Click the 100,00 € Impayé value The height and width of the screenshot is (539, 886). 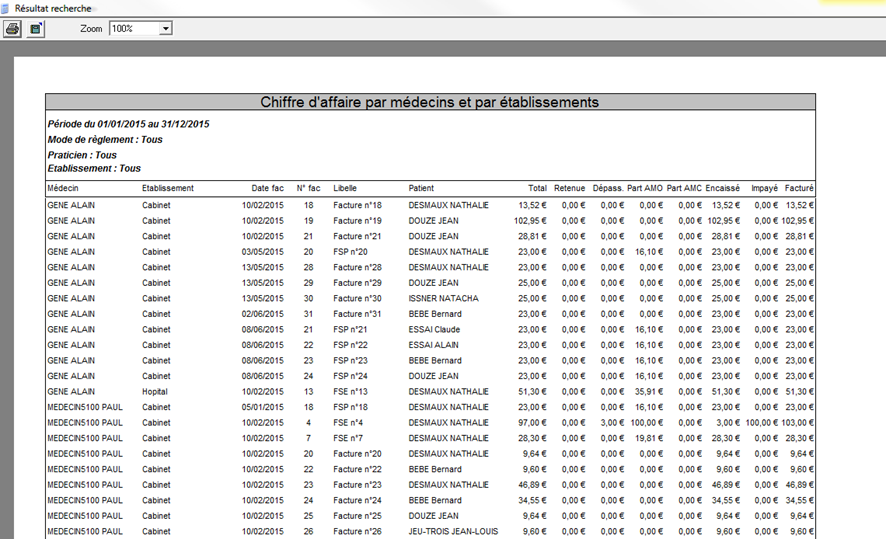[762, 423]
